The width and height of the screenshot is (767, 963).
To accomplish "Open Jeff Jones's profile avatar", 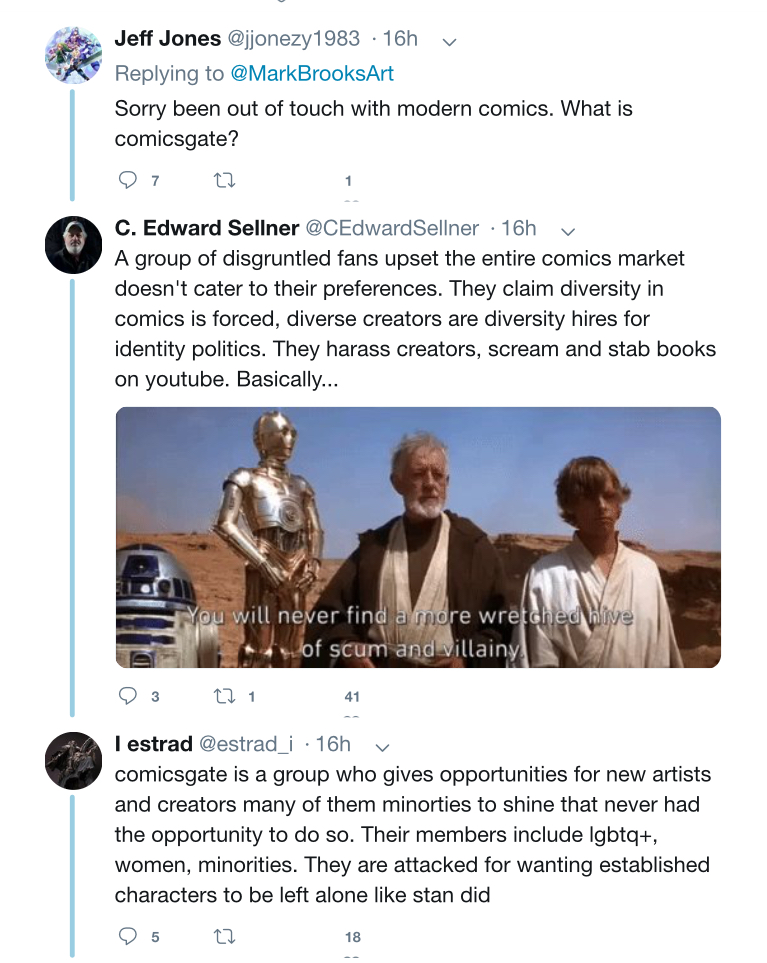I will pyautogui.click(x=73, y=55).
